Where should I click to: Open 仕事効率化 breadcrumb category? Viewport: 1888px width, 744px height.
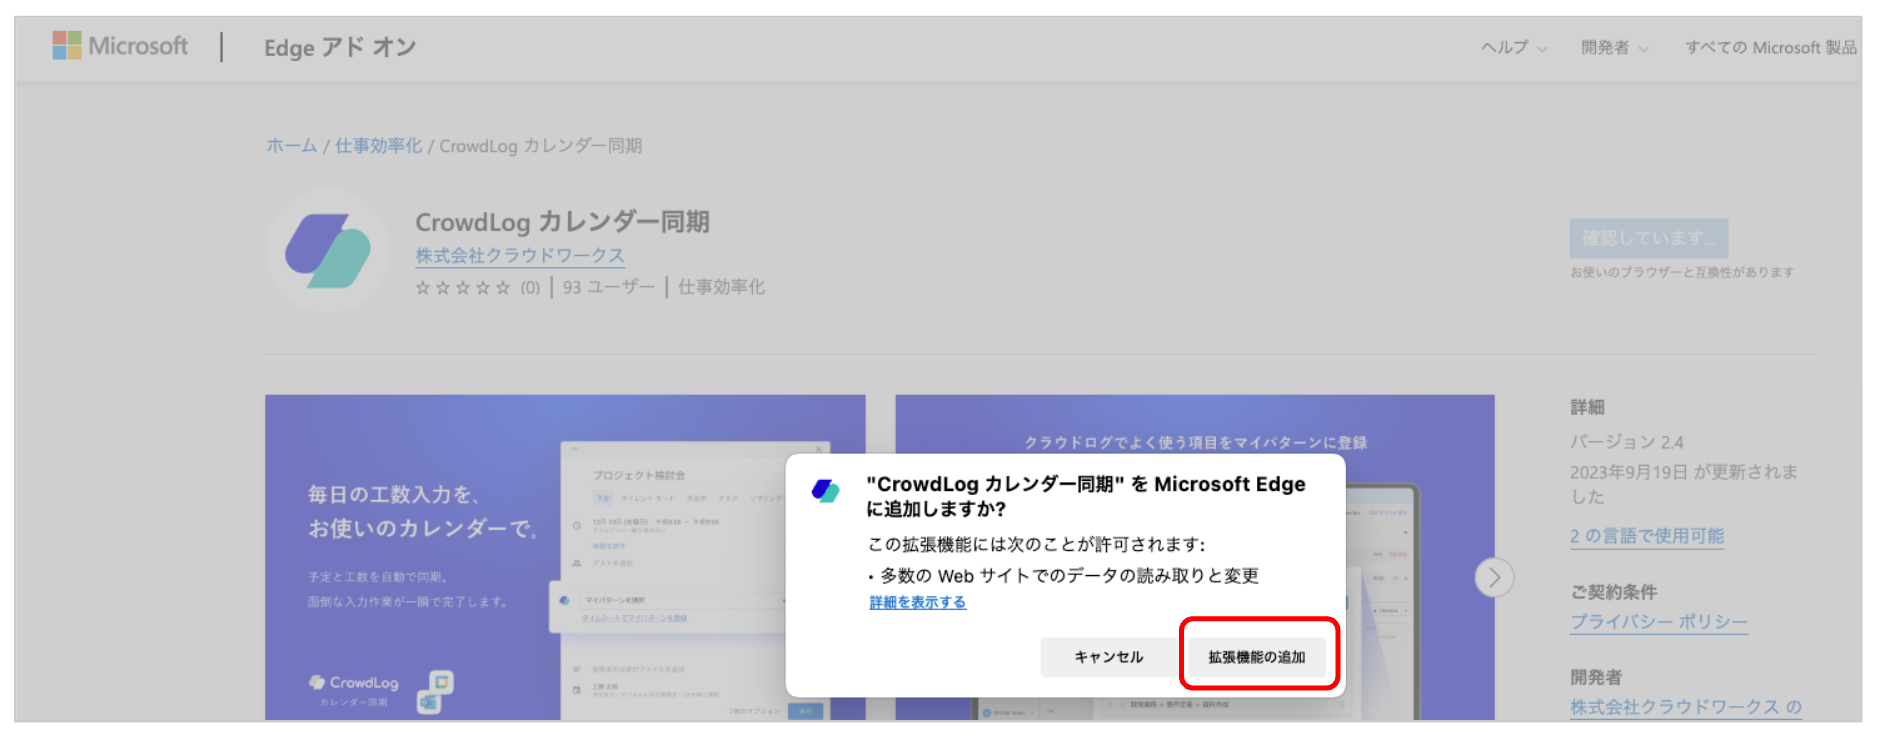point(378,146)
